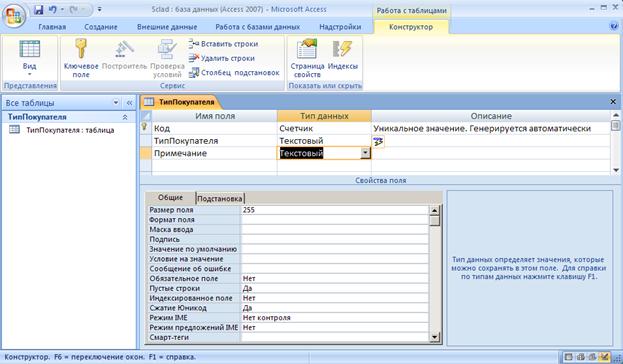This screenshot has width=623, height=364.
Task: Click property update options smart icon
Action: pyautogui.click(x=378, y=141)
